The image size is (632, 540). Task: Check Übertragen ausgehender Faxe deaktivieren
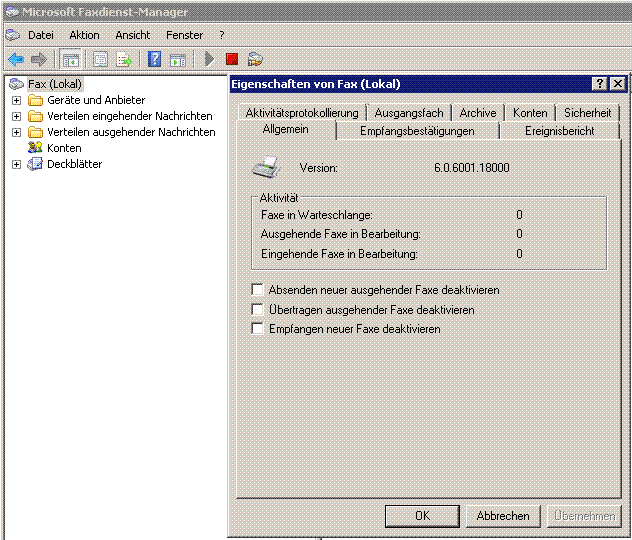point(257,309)
